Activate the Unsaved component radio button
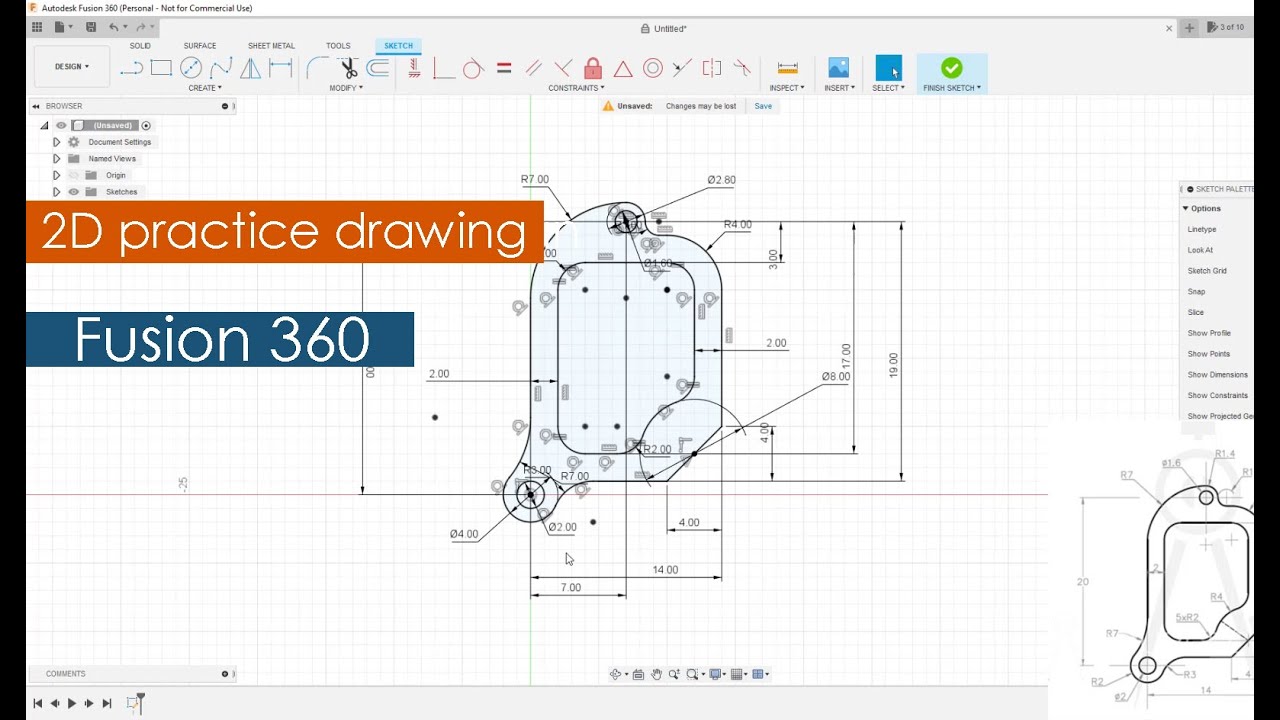The height and width of the screenshot is (720, 1280). [146, 125]
